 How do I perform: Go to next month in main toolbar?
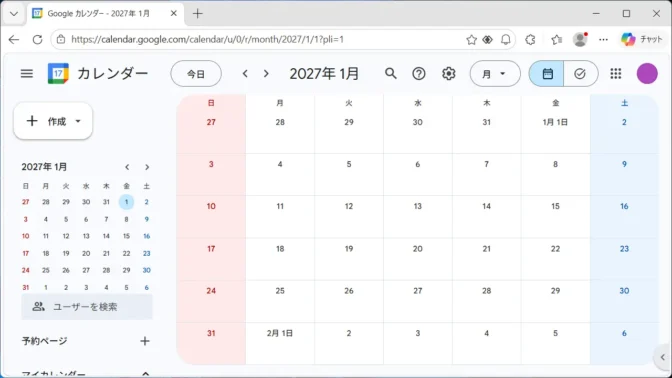(x=266, y=74)
